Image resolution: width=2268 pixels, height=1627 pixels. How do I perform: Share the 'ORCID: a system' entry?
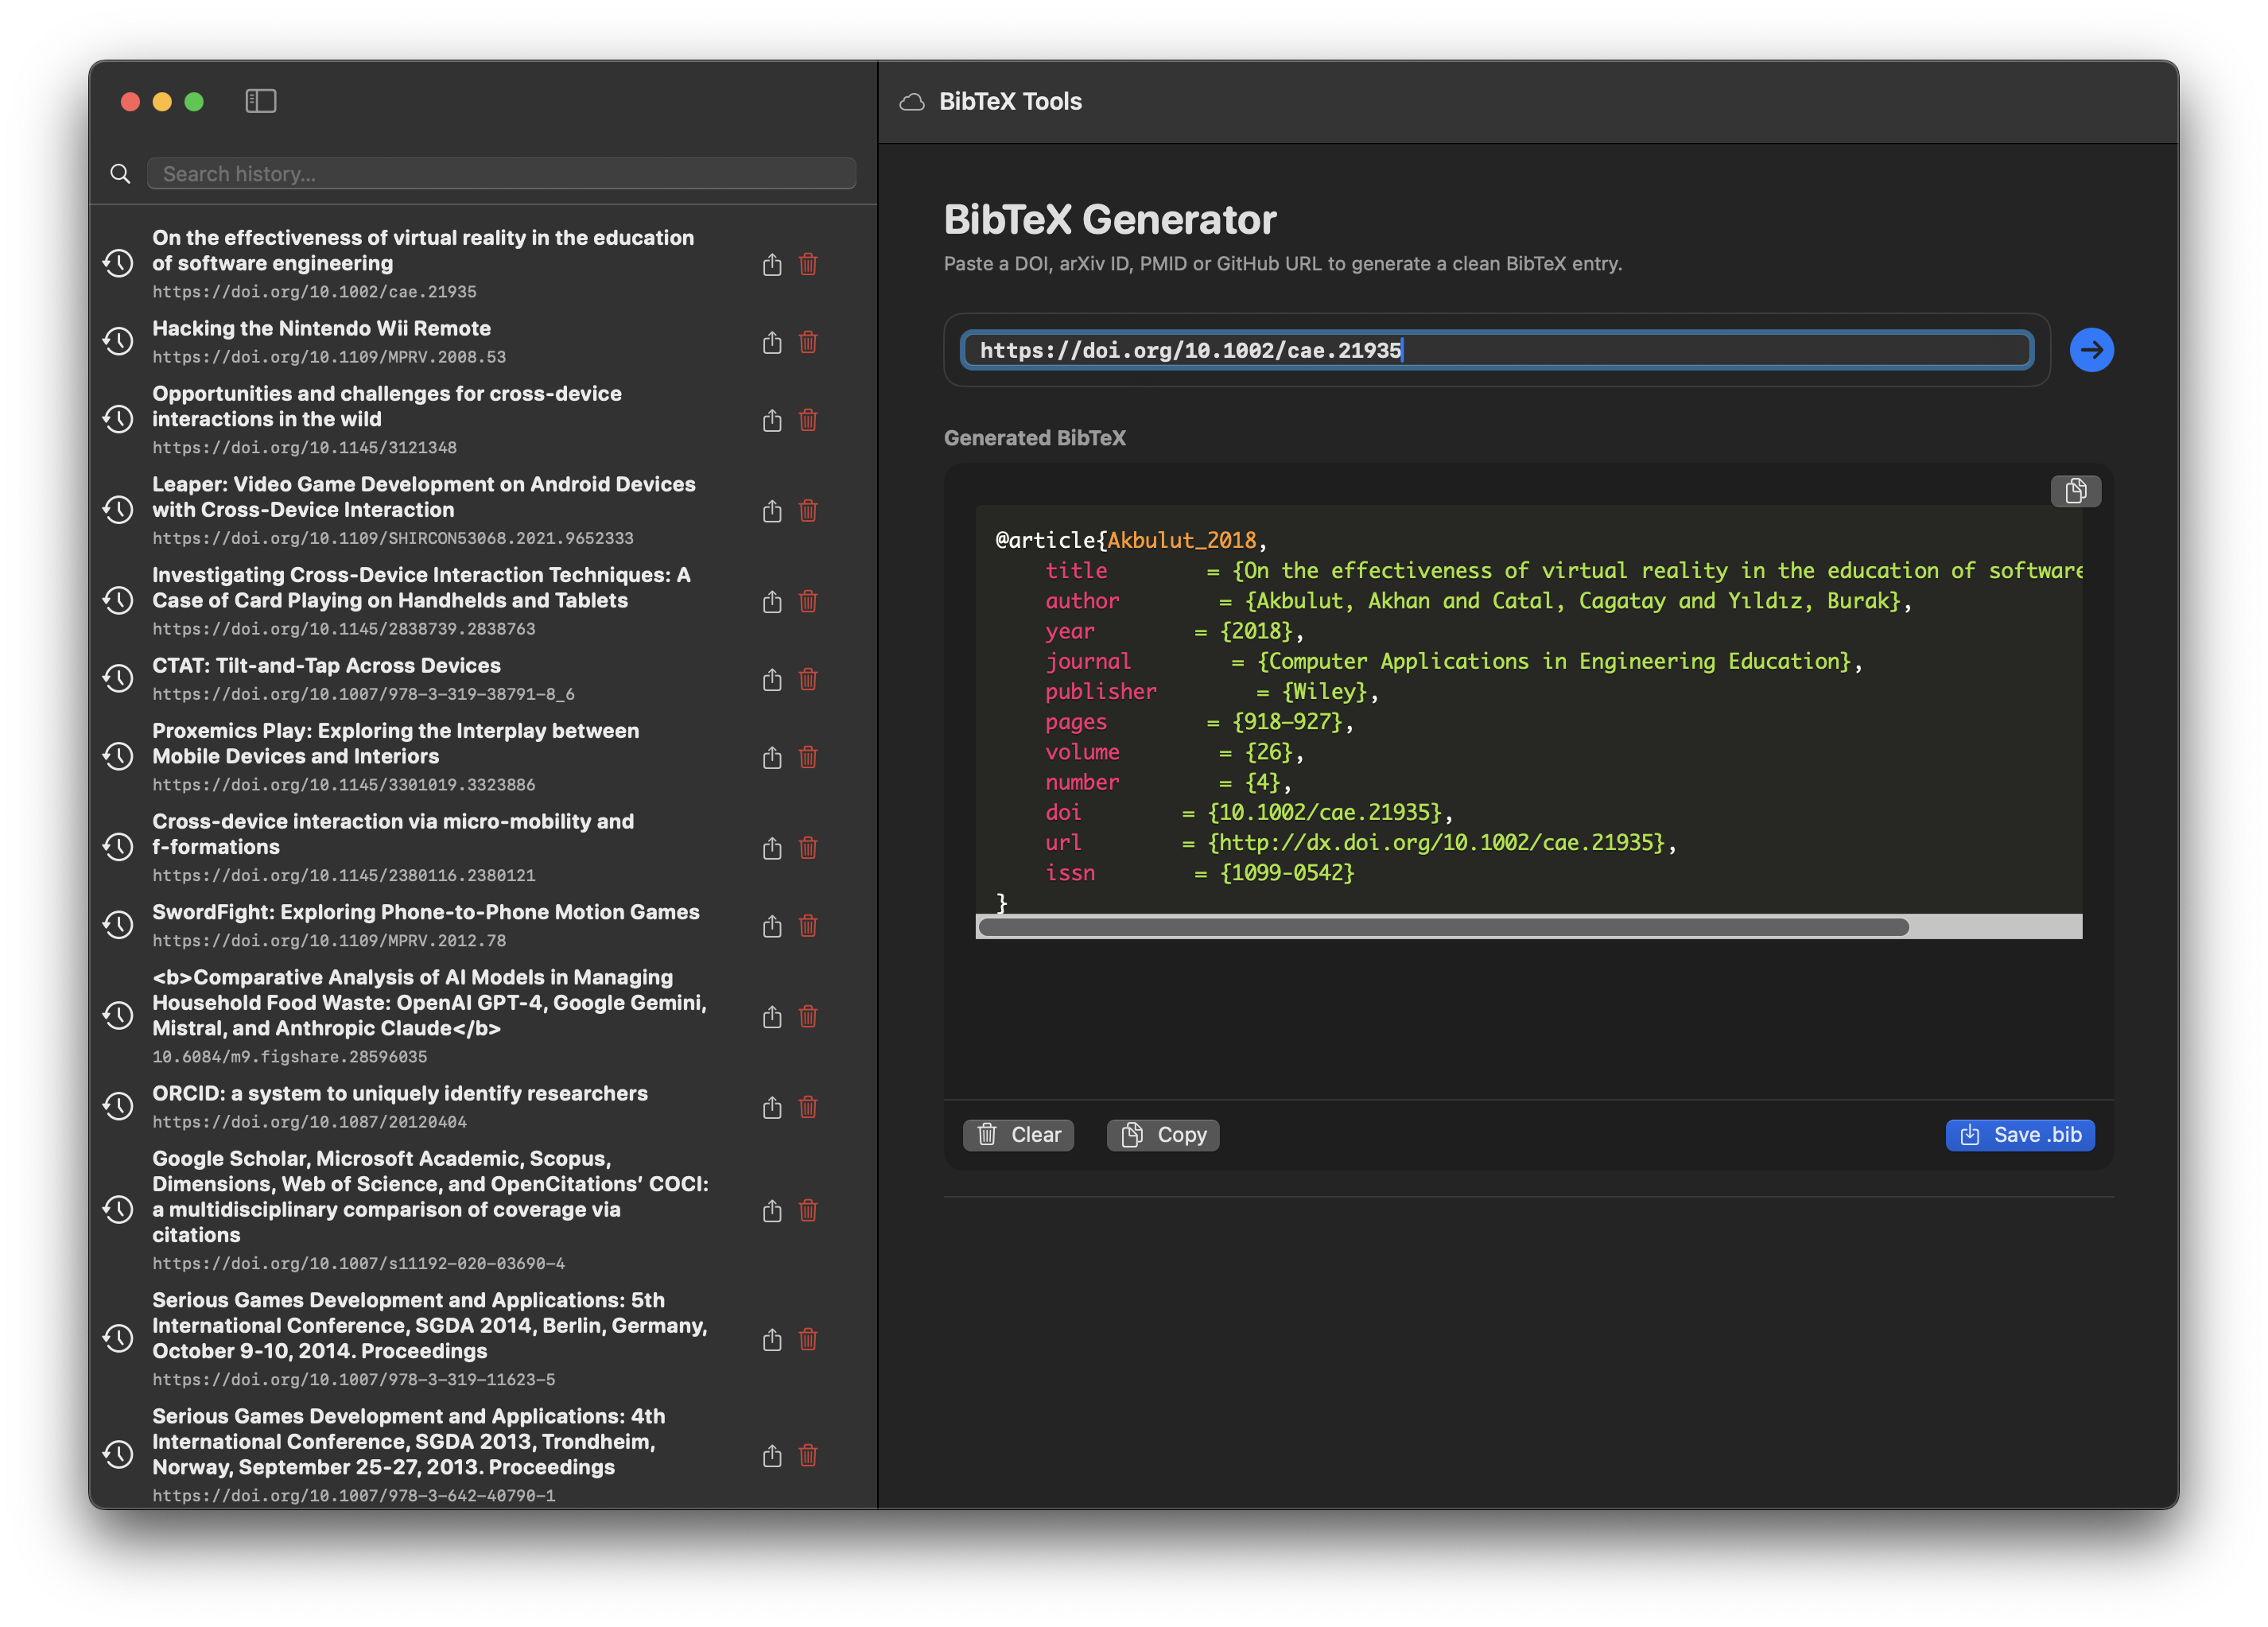click(x=772, y=1107)
